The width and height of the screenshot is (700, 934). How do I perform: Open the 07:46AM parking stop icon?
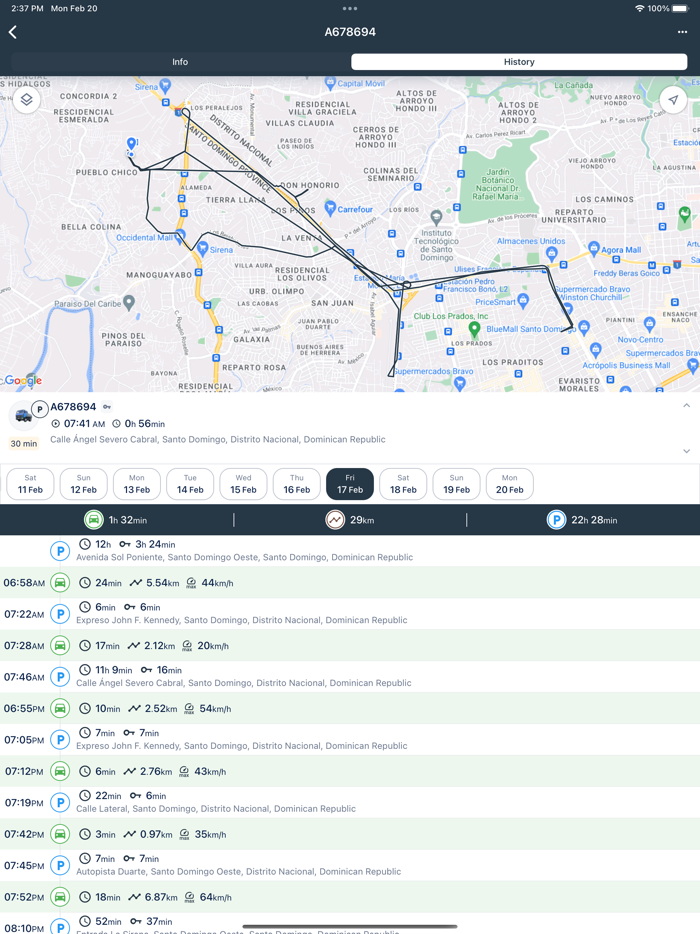coord(60,677)
